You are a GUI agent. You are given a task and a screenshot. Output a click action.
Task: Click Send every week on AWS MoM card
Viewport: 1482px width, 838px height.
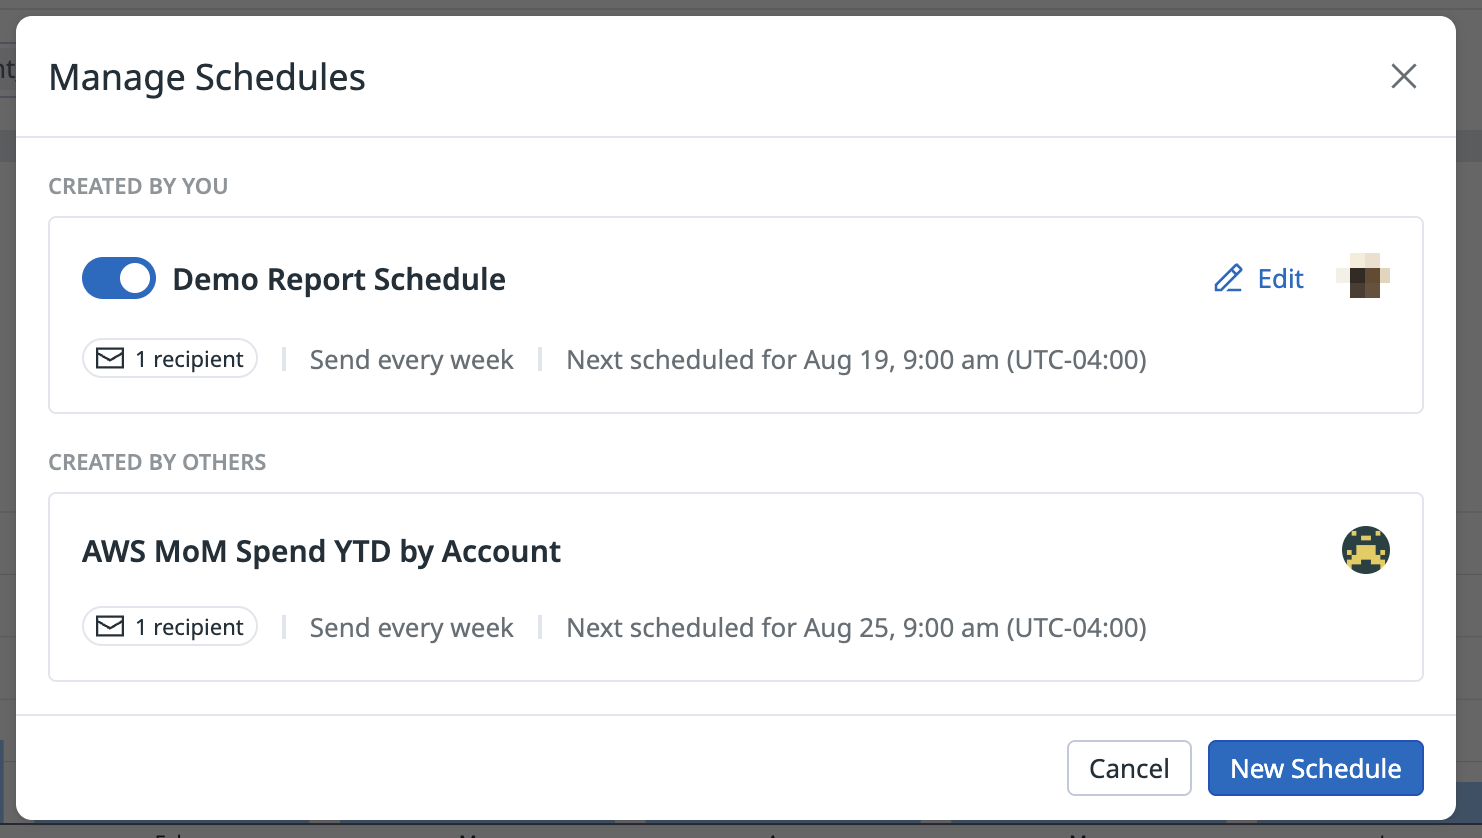click(x=411, y=628)
